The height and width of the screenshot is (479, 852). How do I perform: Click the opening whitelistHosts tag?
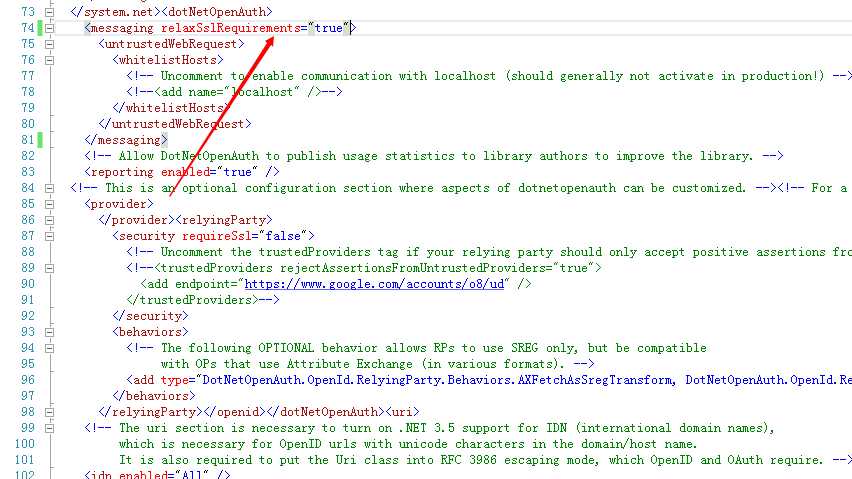168,60
